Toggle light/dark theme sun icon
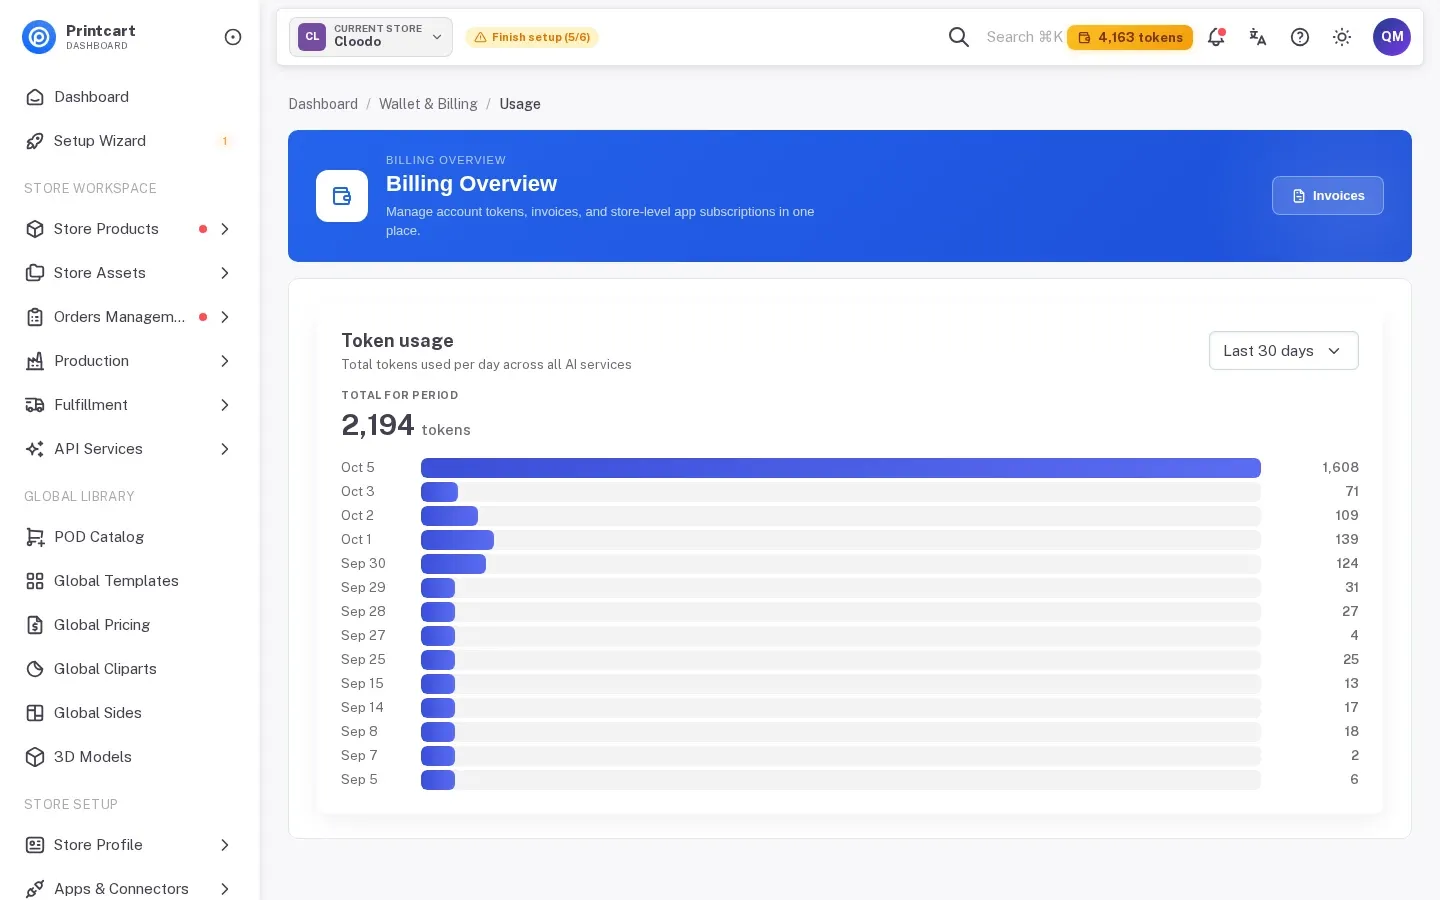 (1342, 37)
